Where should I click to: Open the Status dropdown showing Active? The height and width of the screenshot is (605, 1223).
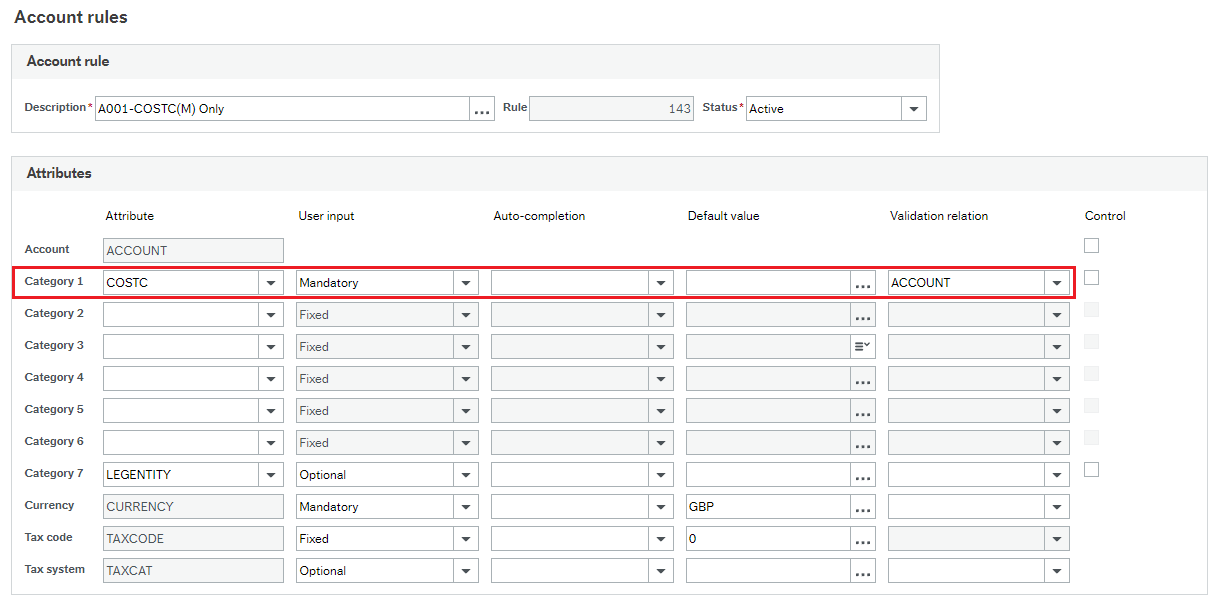click(x=912, y=108)
